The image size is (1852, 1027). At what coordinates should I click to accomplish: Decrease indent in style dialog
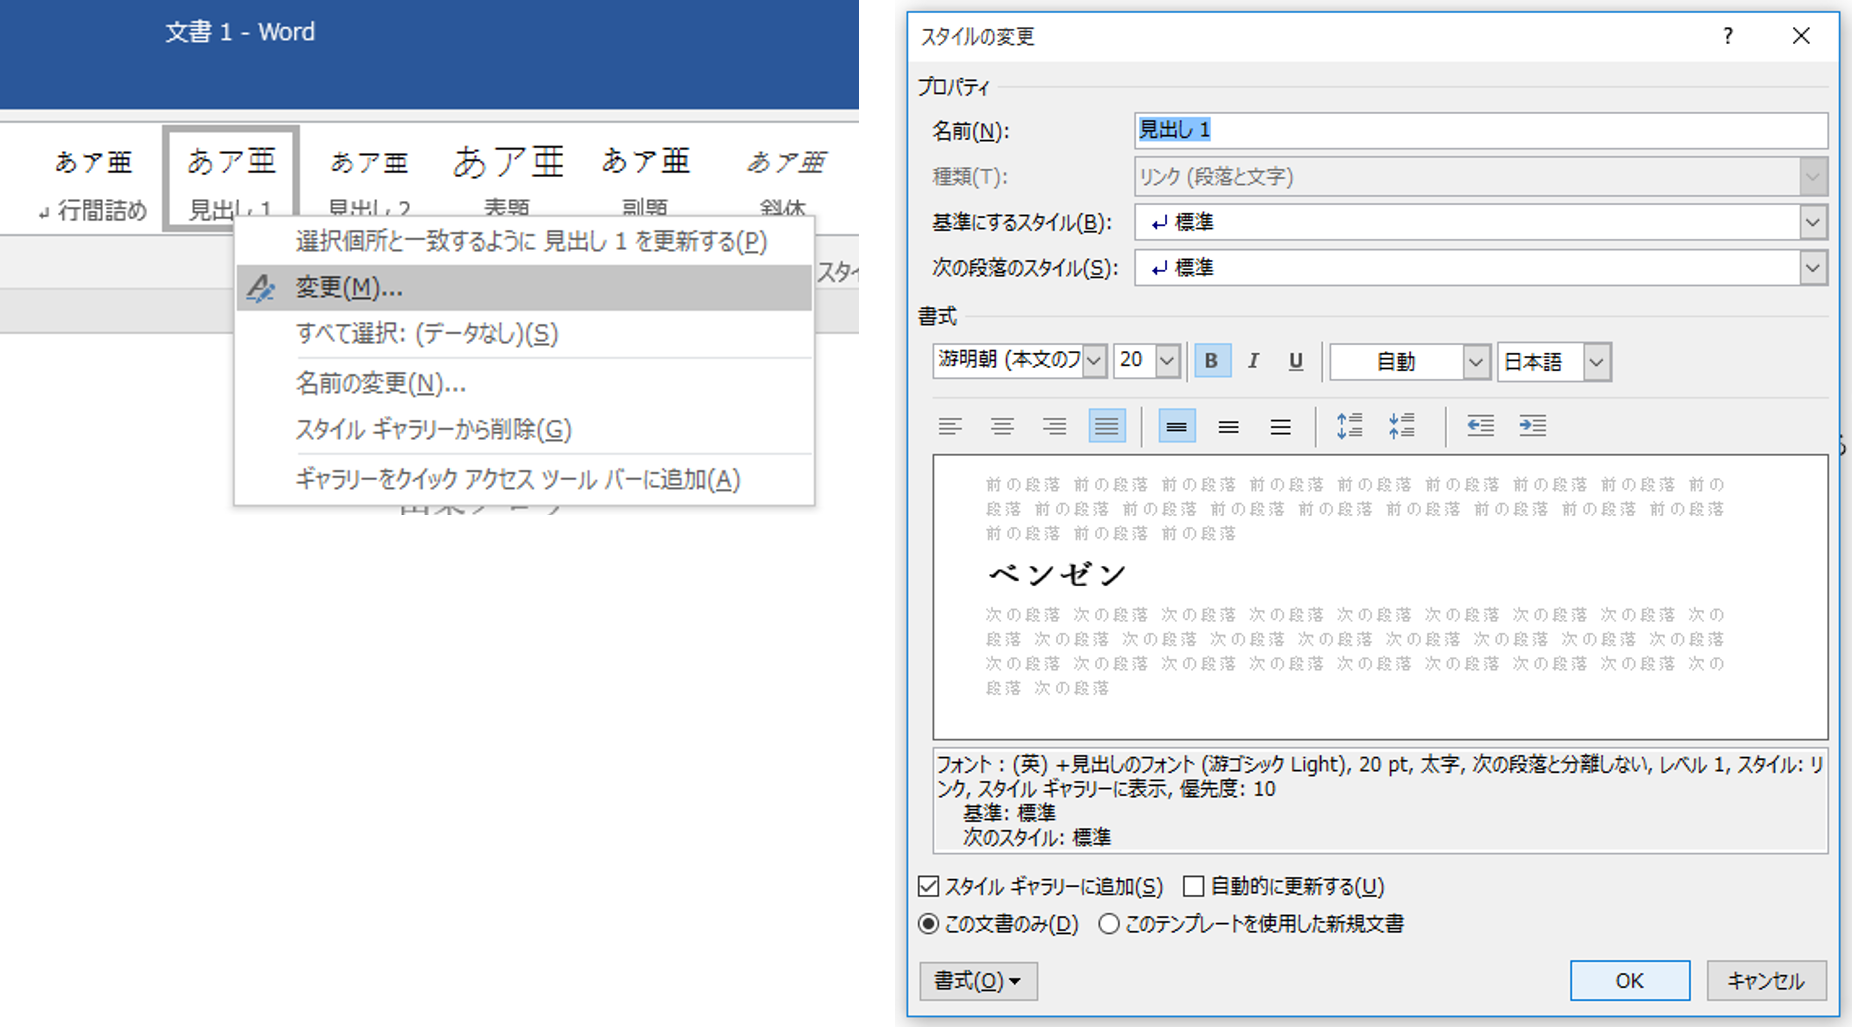(1480, 426)
